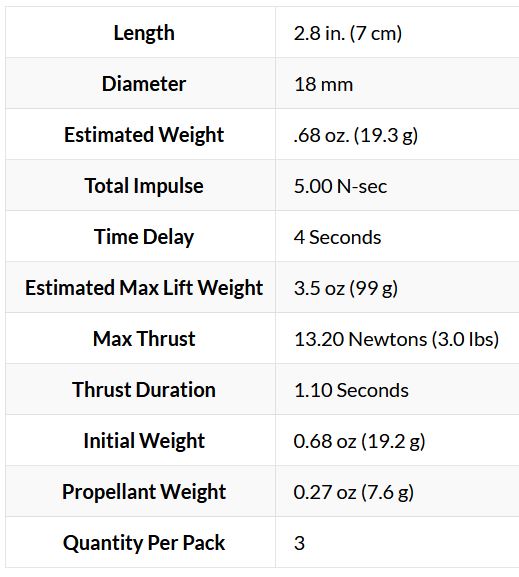Click the Total Impulse label
Image resolution: width=519 pixels, height=577 pixels.
click(x=144, y=186)
